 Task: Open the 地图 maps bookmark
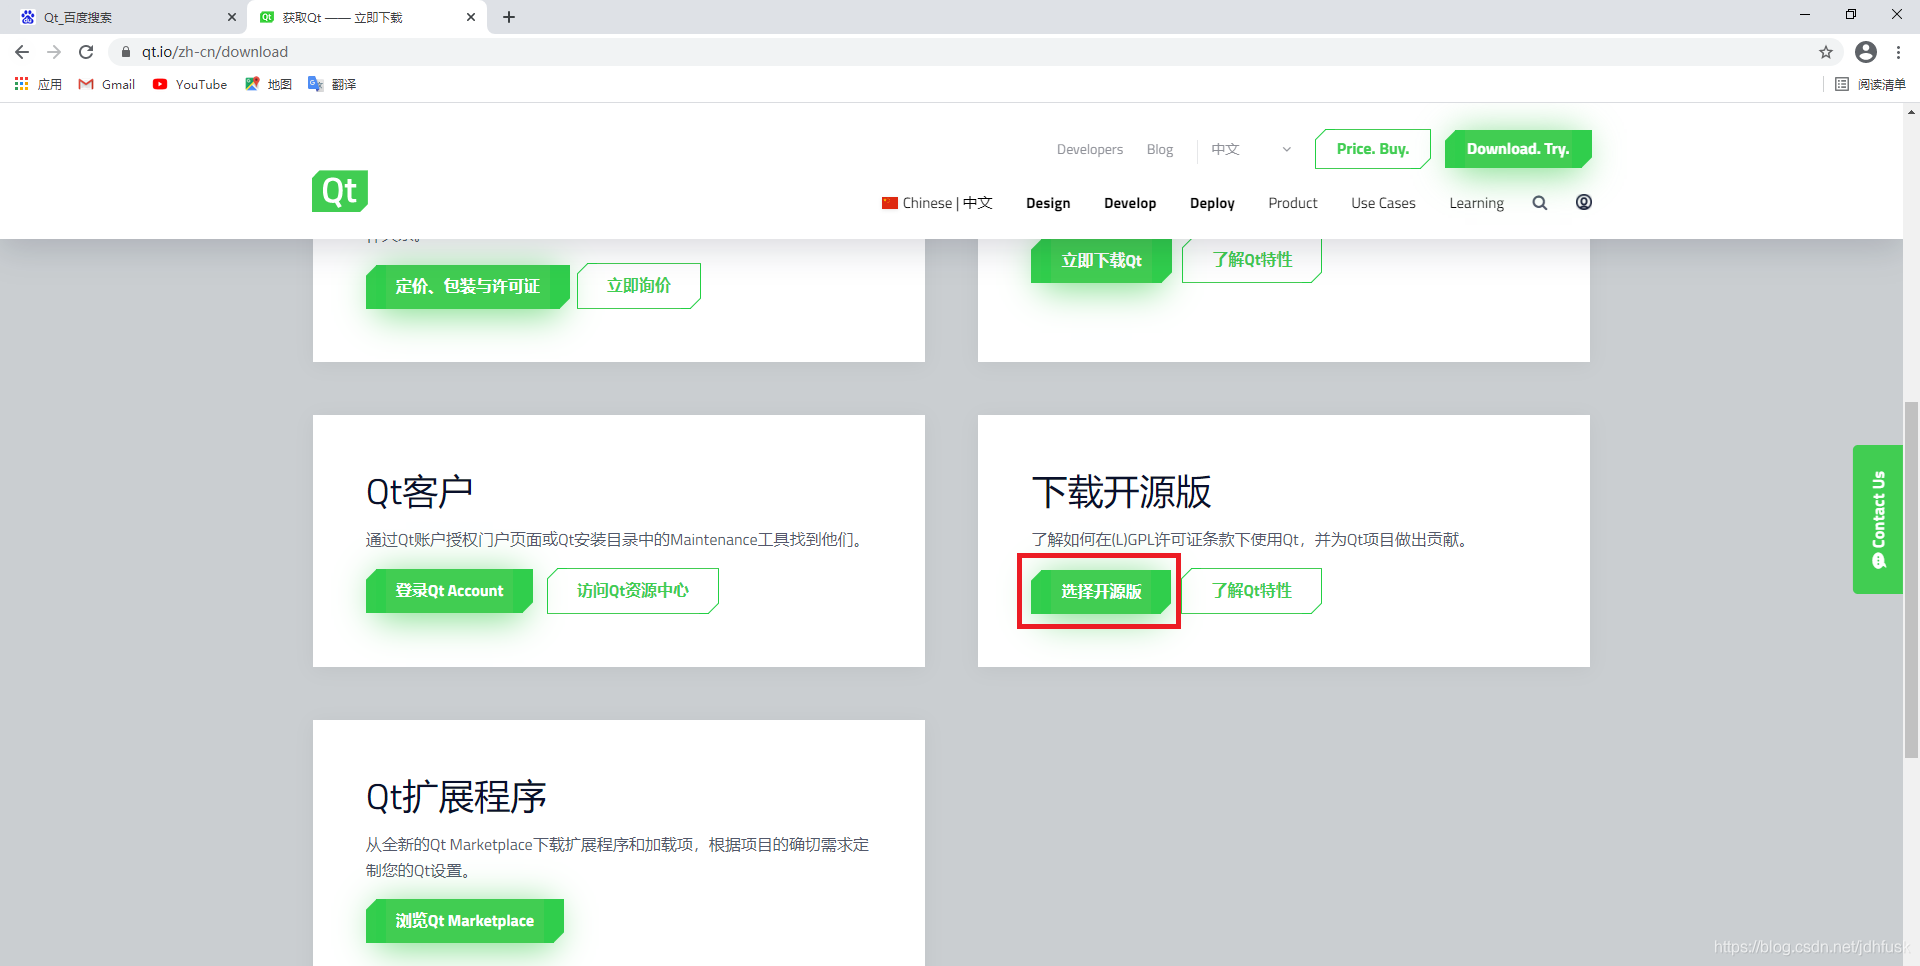tap(268, 85)
